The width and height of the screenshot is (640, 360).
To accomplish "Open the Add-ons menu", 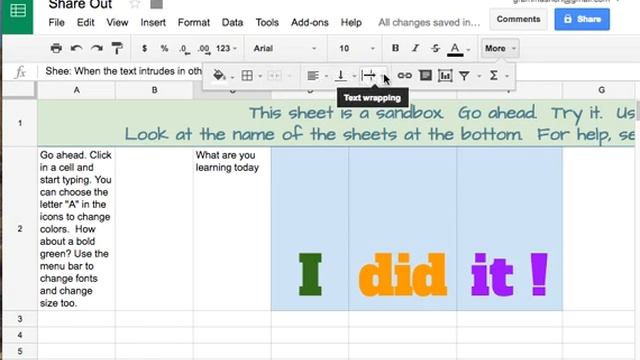I will 309,22.
